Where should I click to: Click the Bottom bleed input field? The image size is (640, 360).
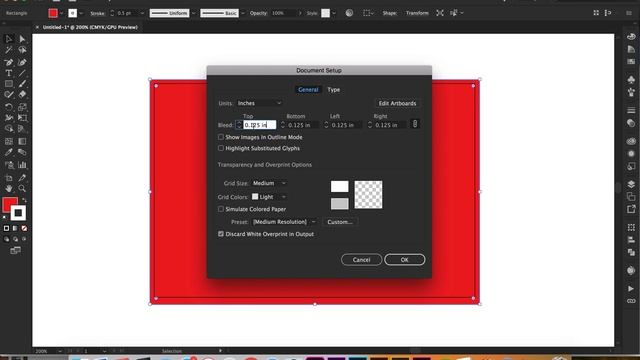click(x=303, y=125)
